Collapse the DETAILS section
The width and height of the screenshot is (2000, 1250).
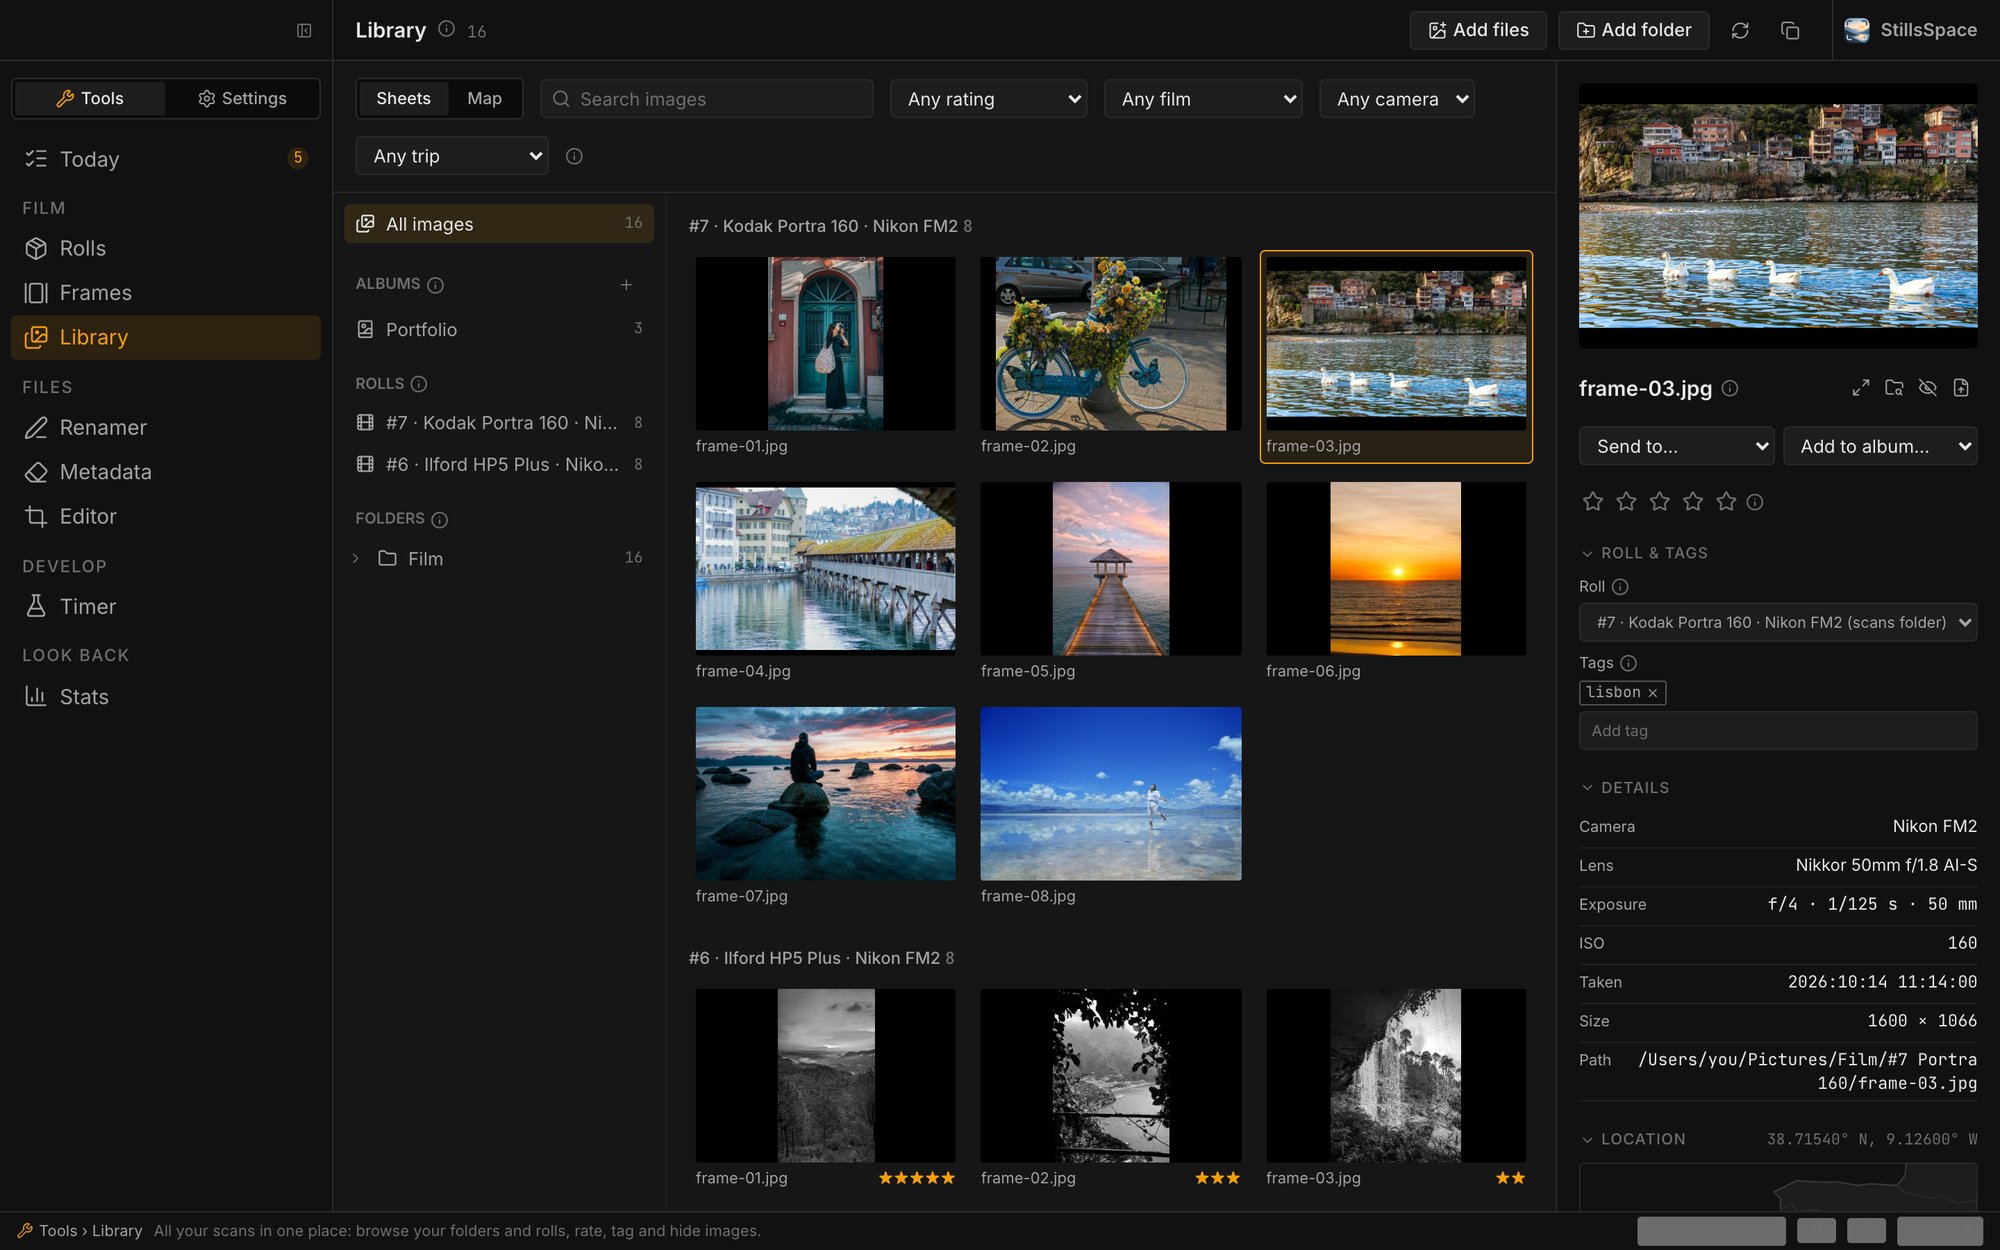(x=1624, y=788)
